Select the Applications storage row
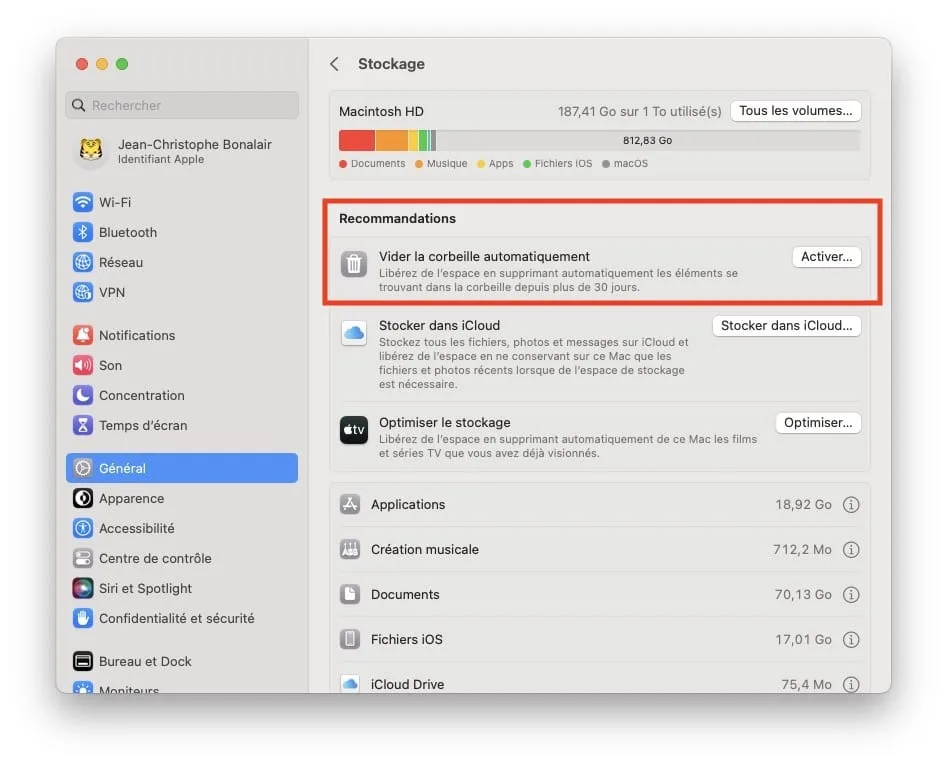 tap(599, 505)
